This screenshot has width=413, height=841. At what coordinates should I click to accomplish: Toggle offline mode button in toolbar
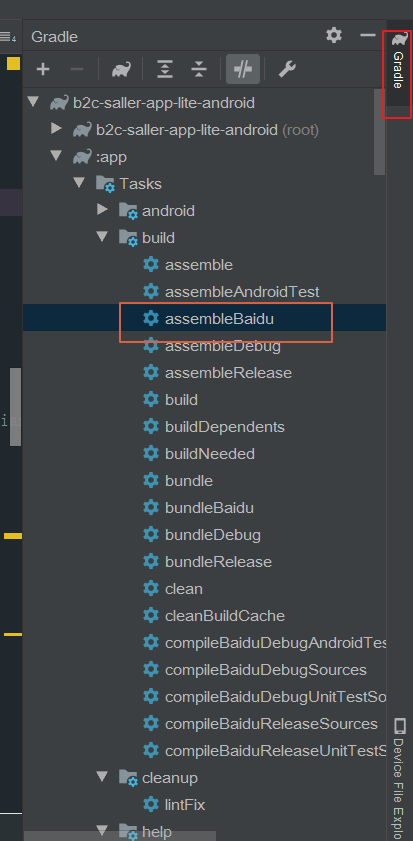pos(243,69)
